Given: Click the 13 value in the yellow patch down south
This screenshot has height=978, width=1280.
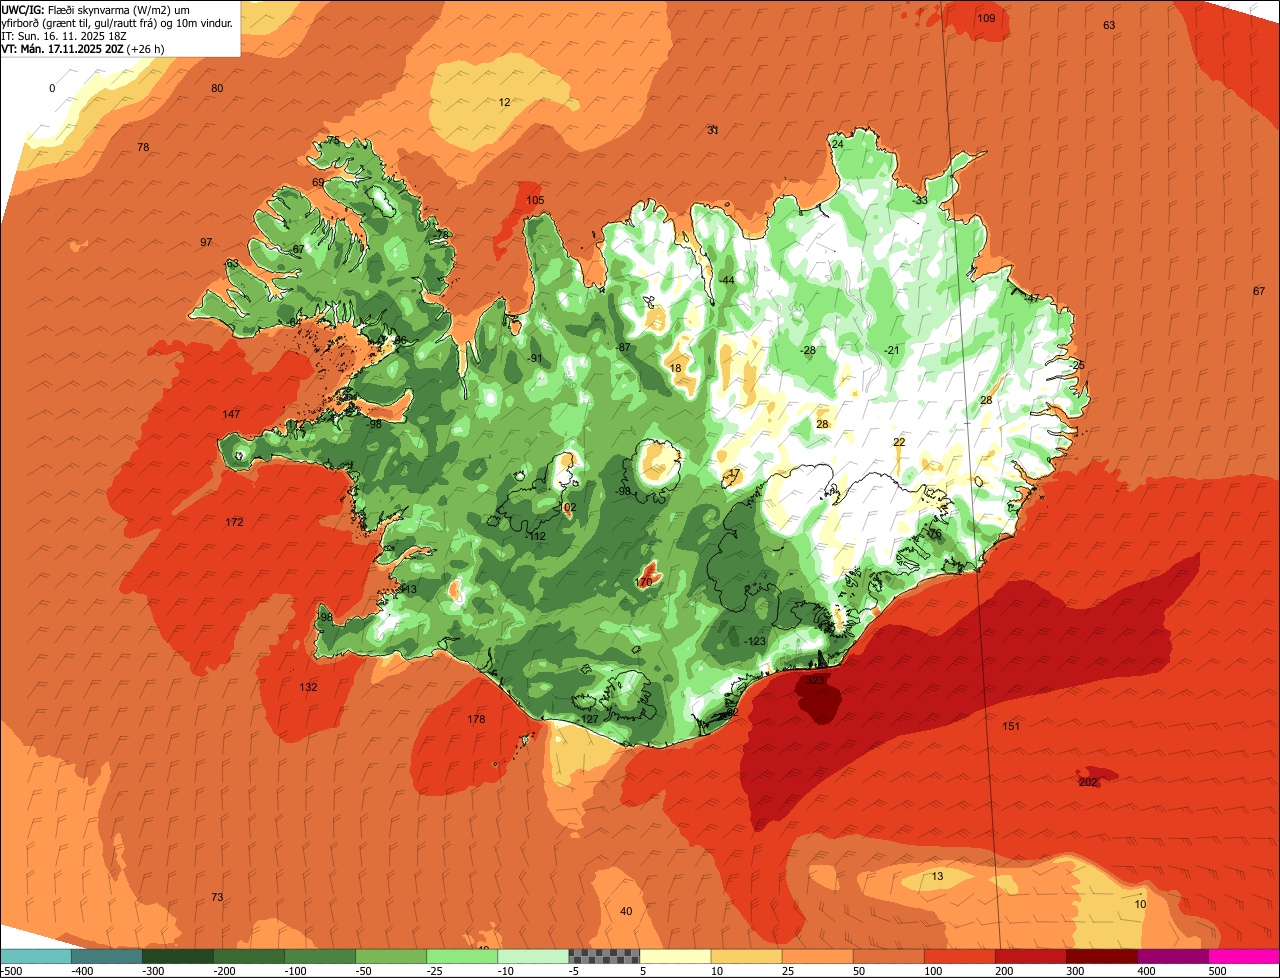Looking at the screenshot, I should pos(937,876).
